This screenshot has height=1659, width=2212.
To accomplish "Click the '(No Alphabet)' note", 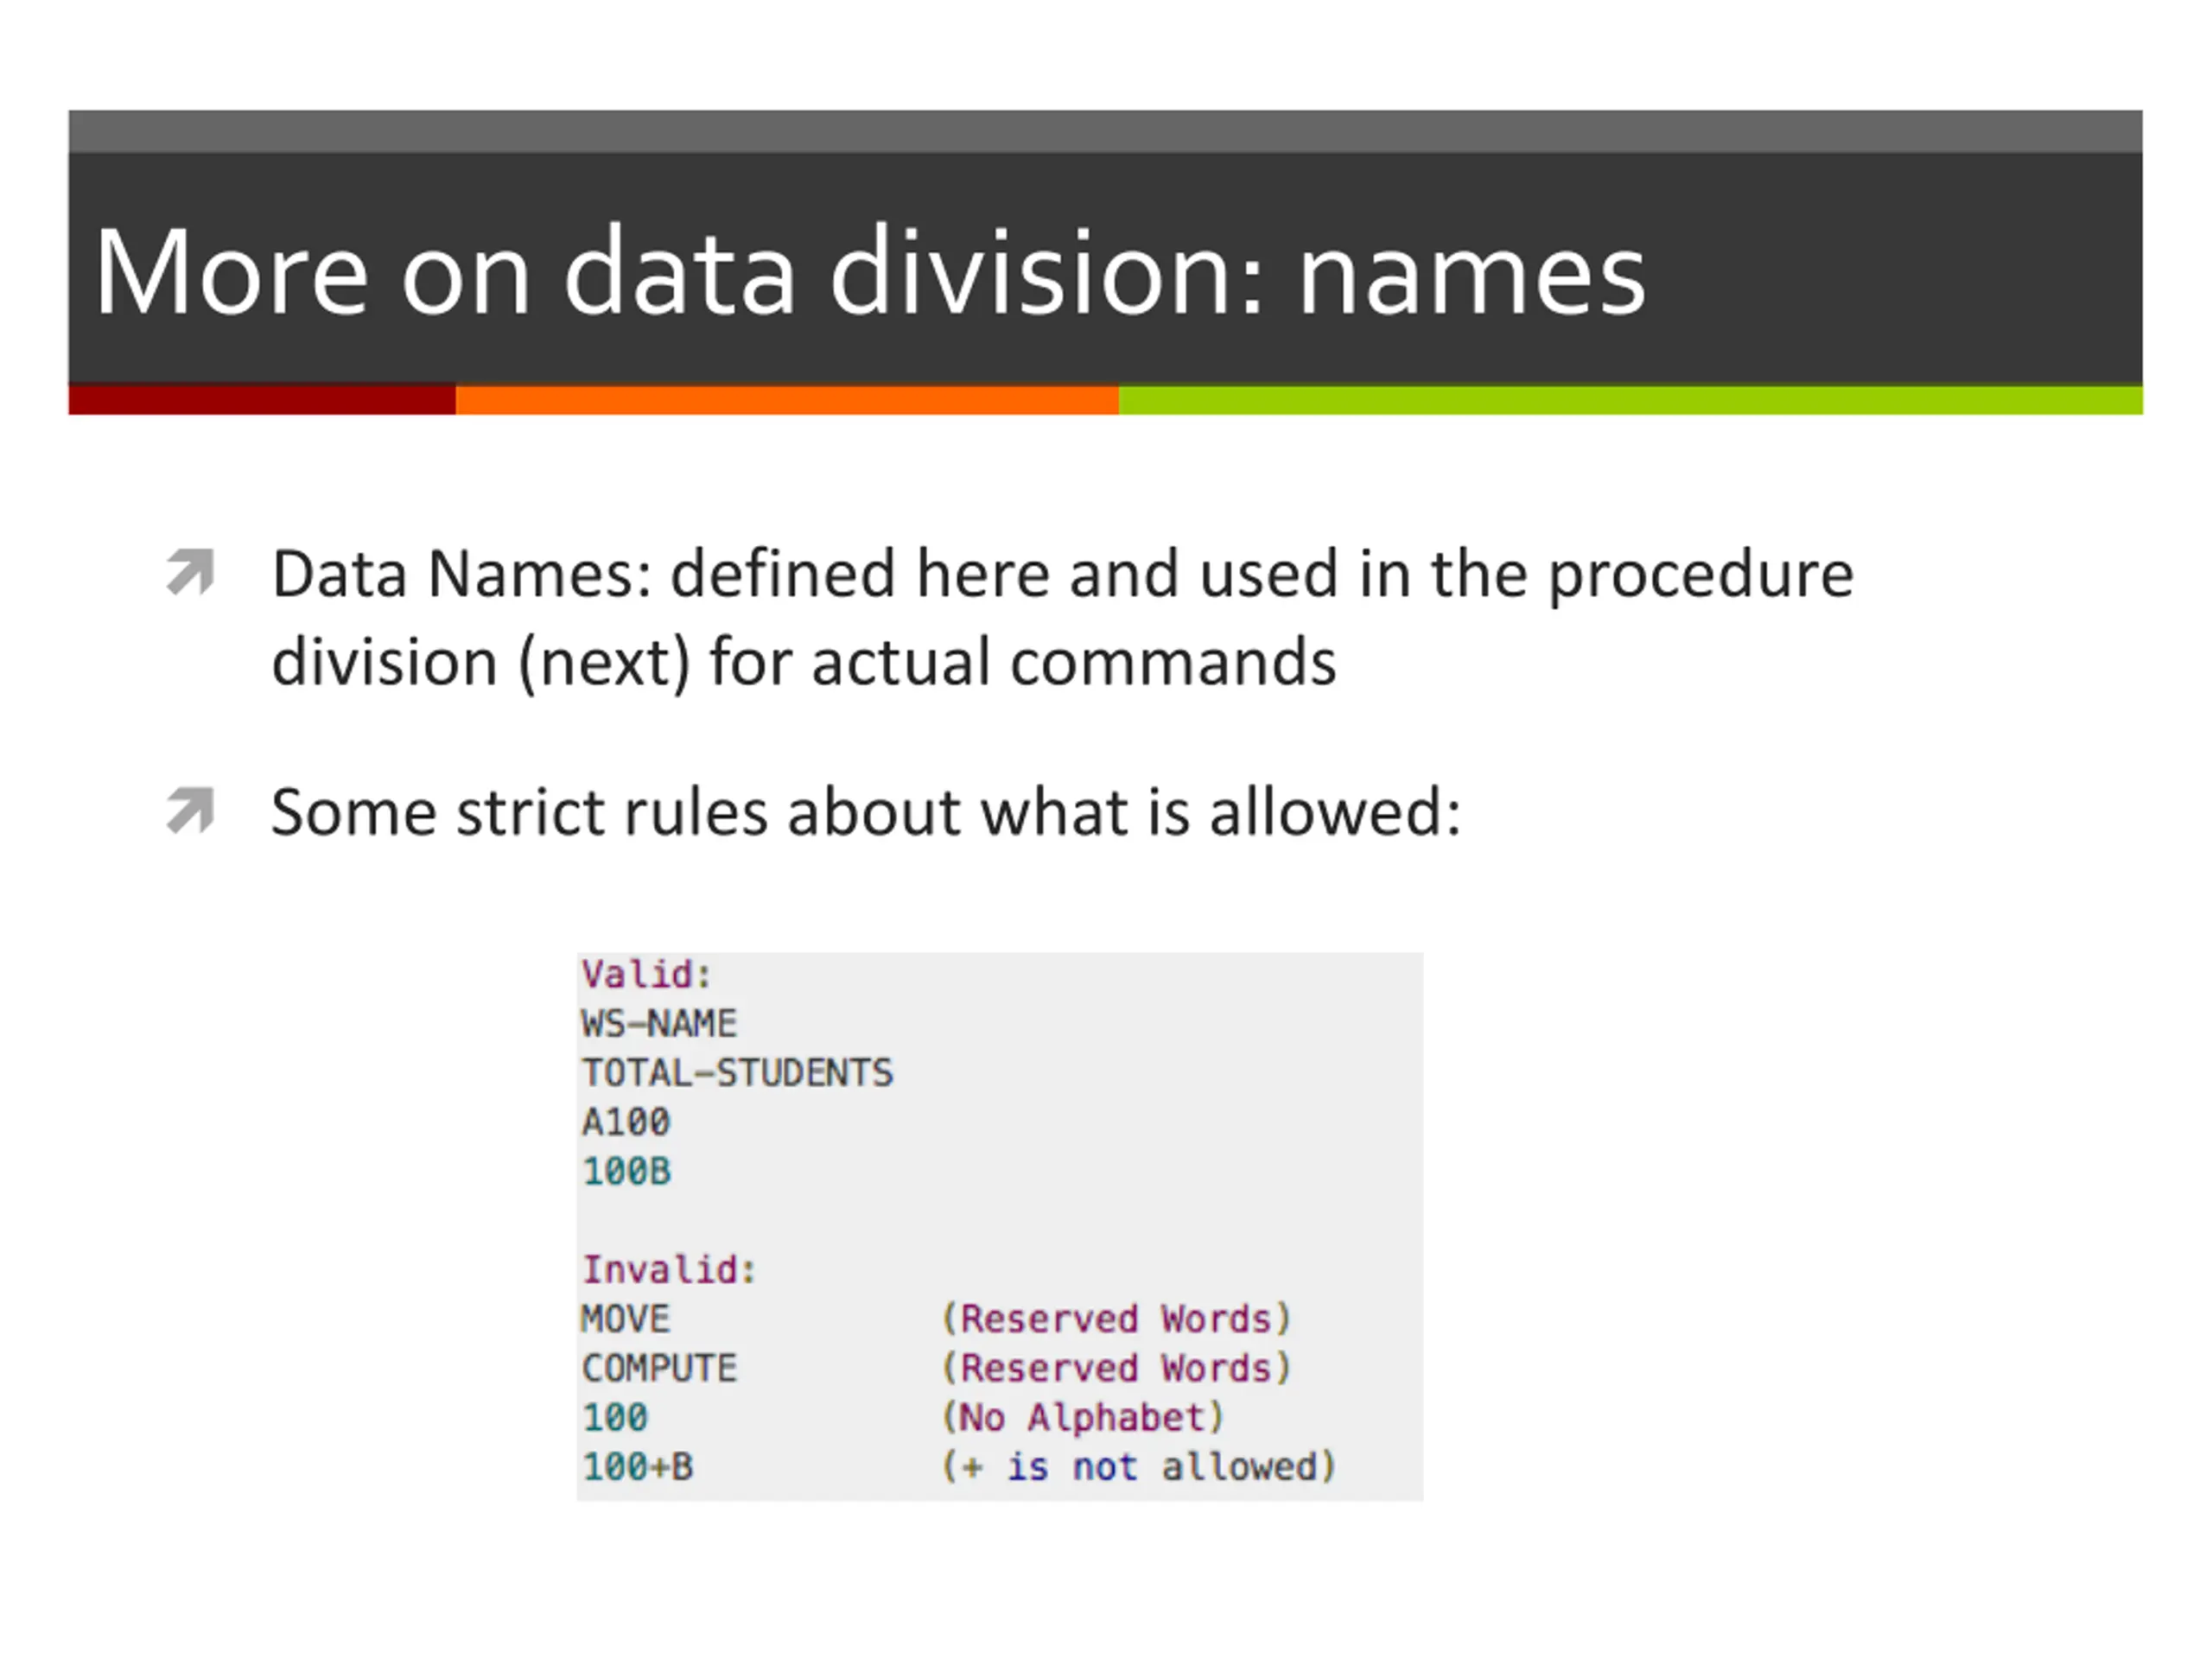I will 1083,1417.
